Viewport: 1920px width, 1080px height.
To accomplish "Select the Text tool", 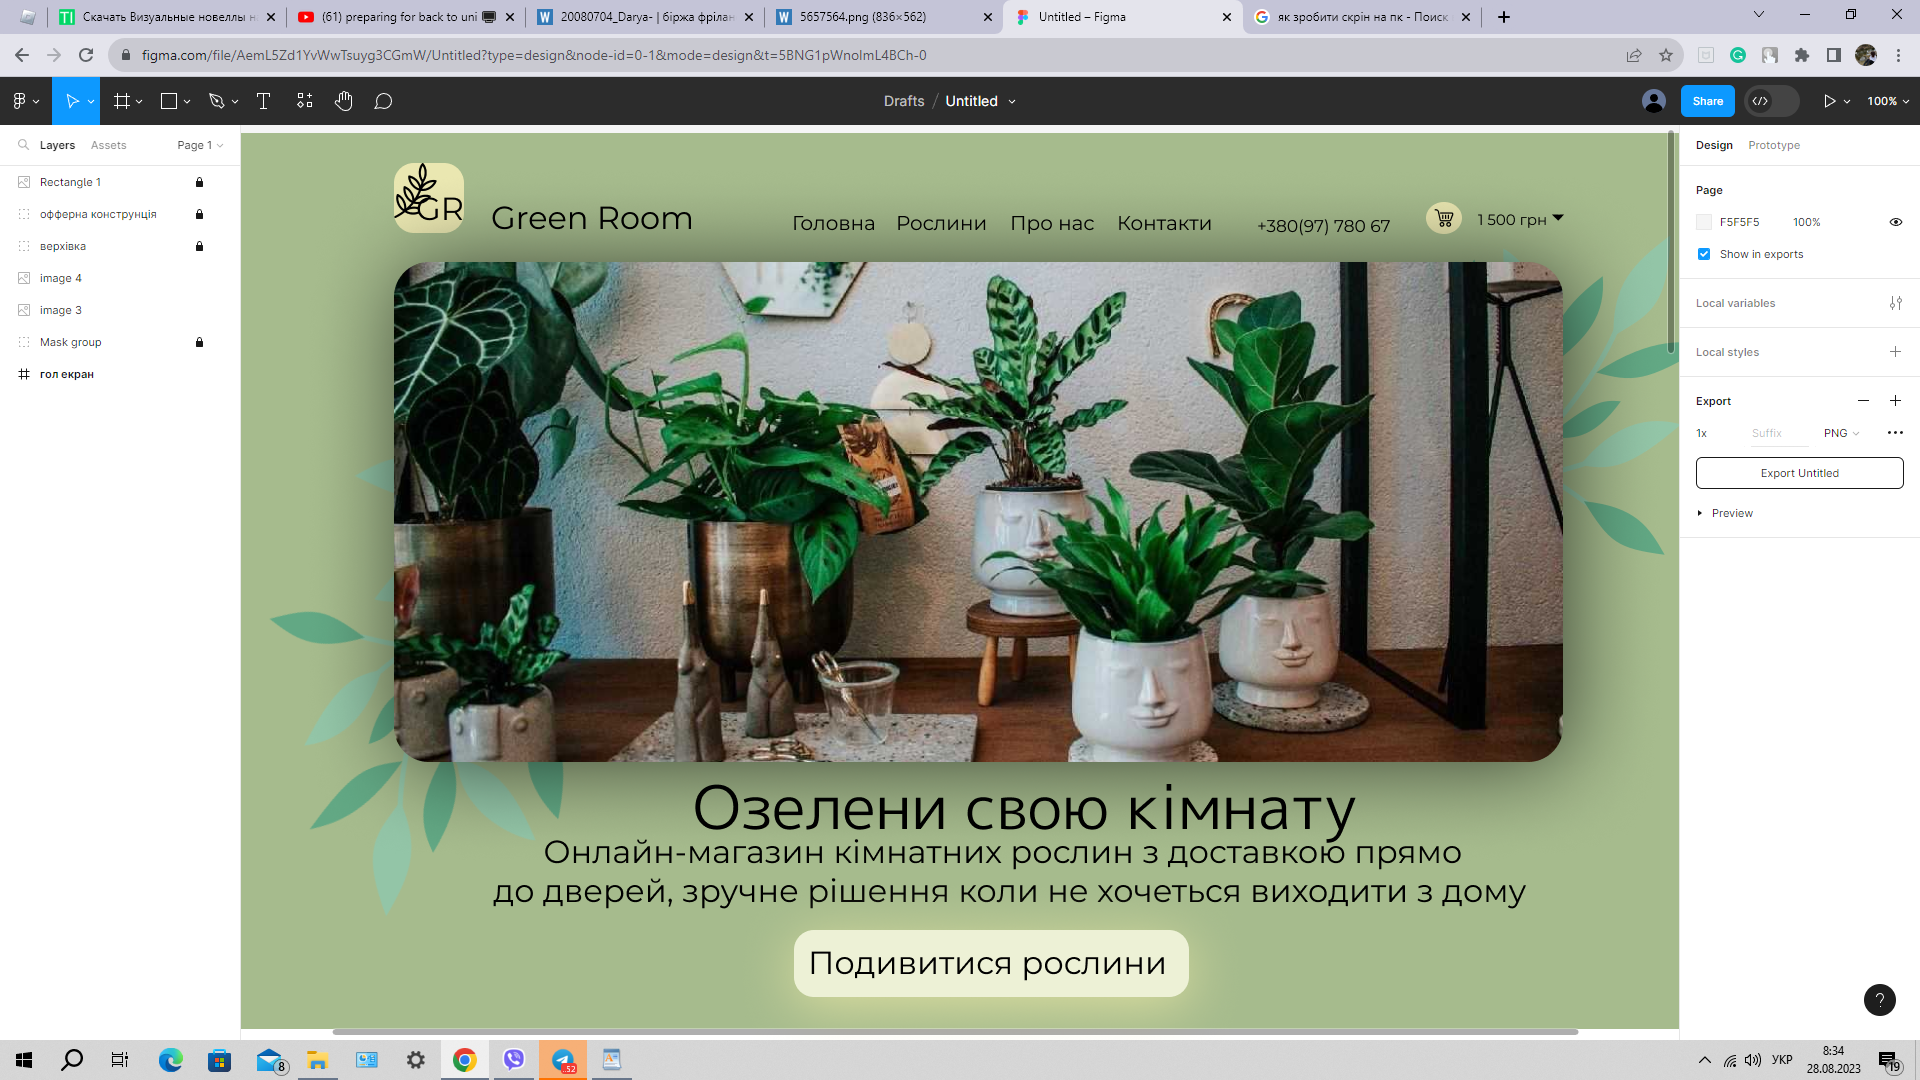I will coord(264,101).
